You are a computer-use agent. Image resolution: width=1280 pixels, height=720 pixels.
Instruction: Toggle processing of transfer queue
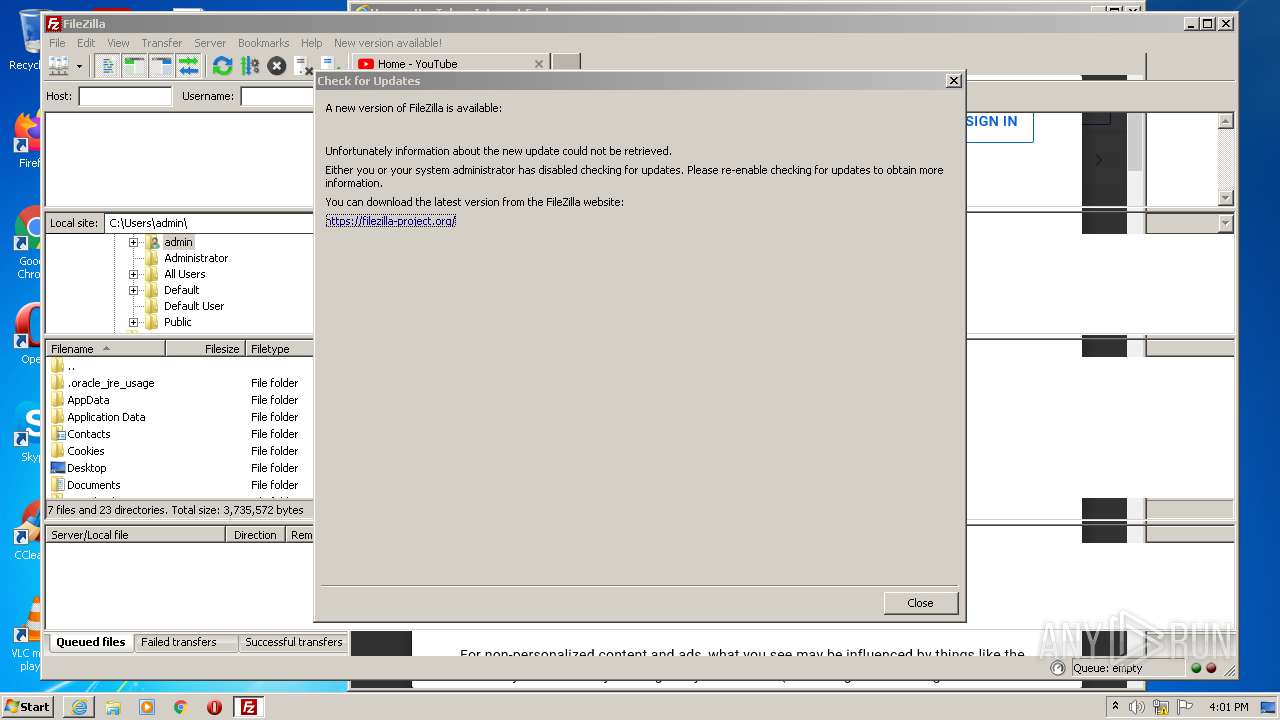point(250,66)
